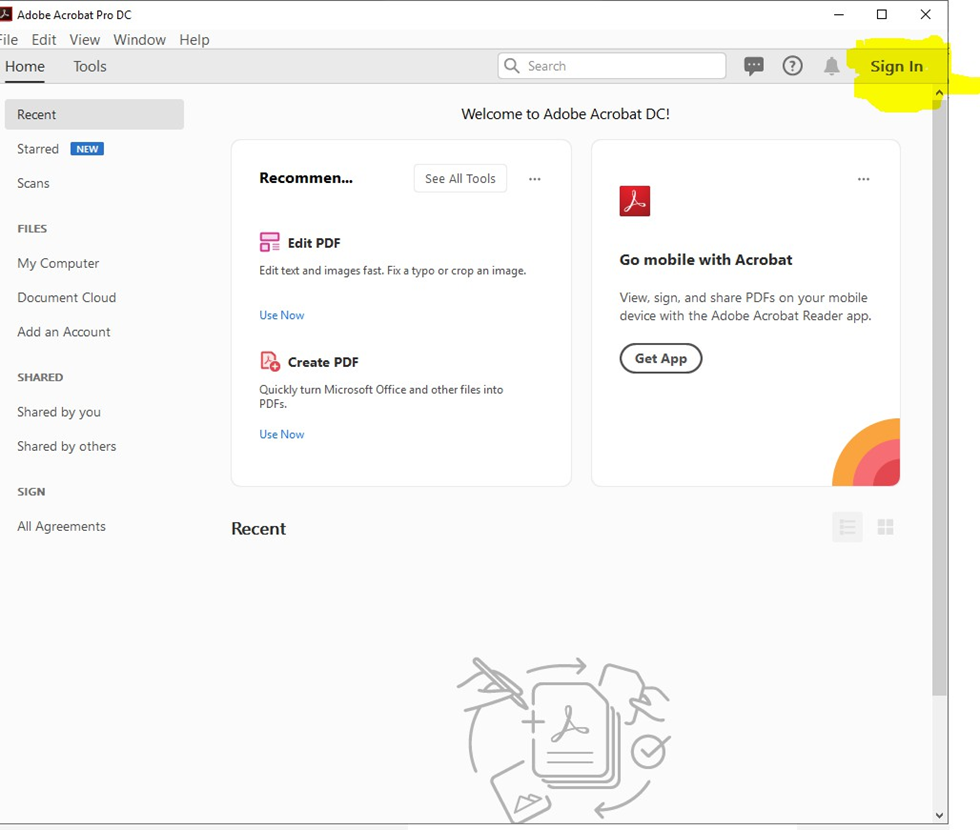Click the Adobe Acrobat title bar icon

click(6, 14)
